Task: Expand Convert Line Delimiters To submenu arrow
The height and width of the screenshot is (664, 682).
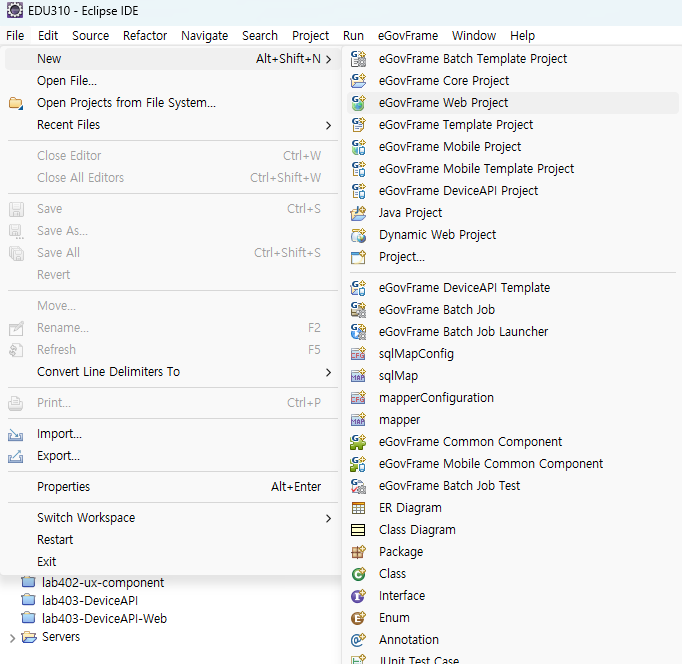Action: point(328,372)
